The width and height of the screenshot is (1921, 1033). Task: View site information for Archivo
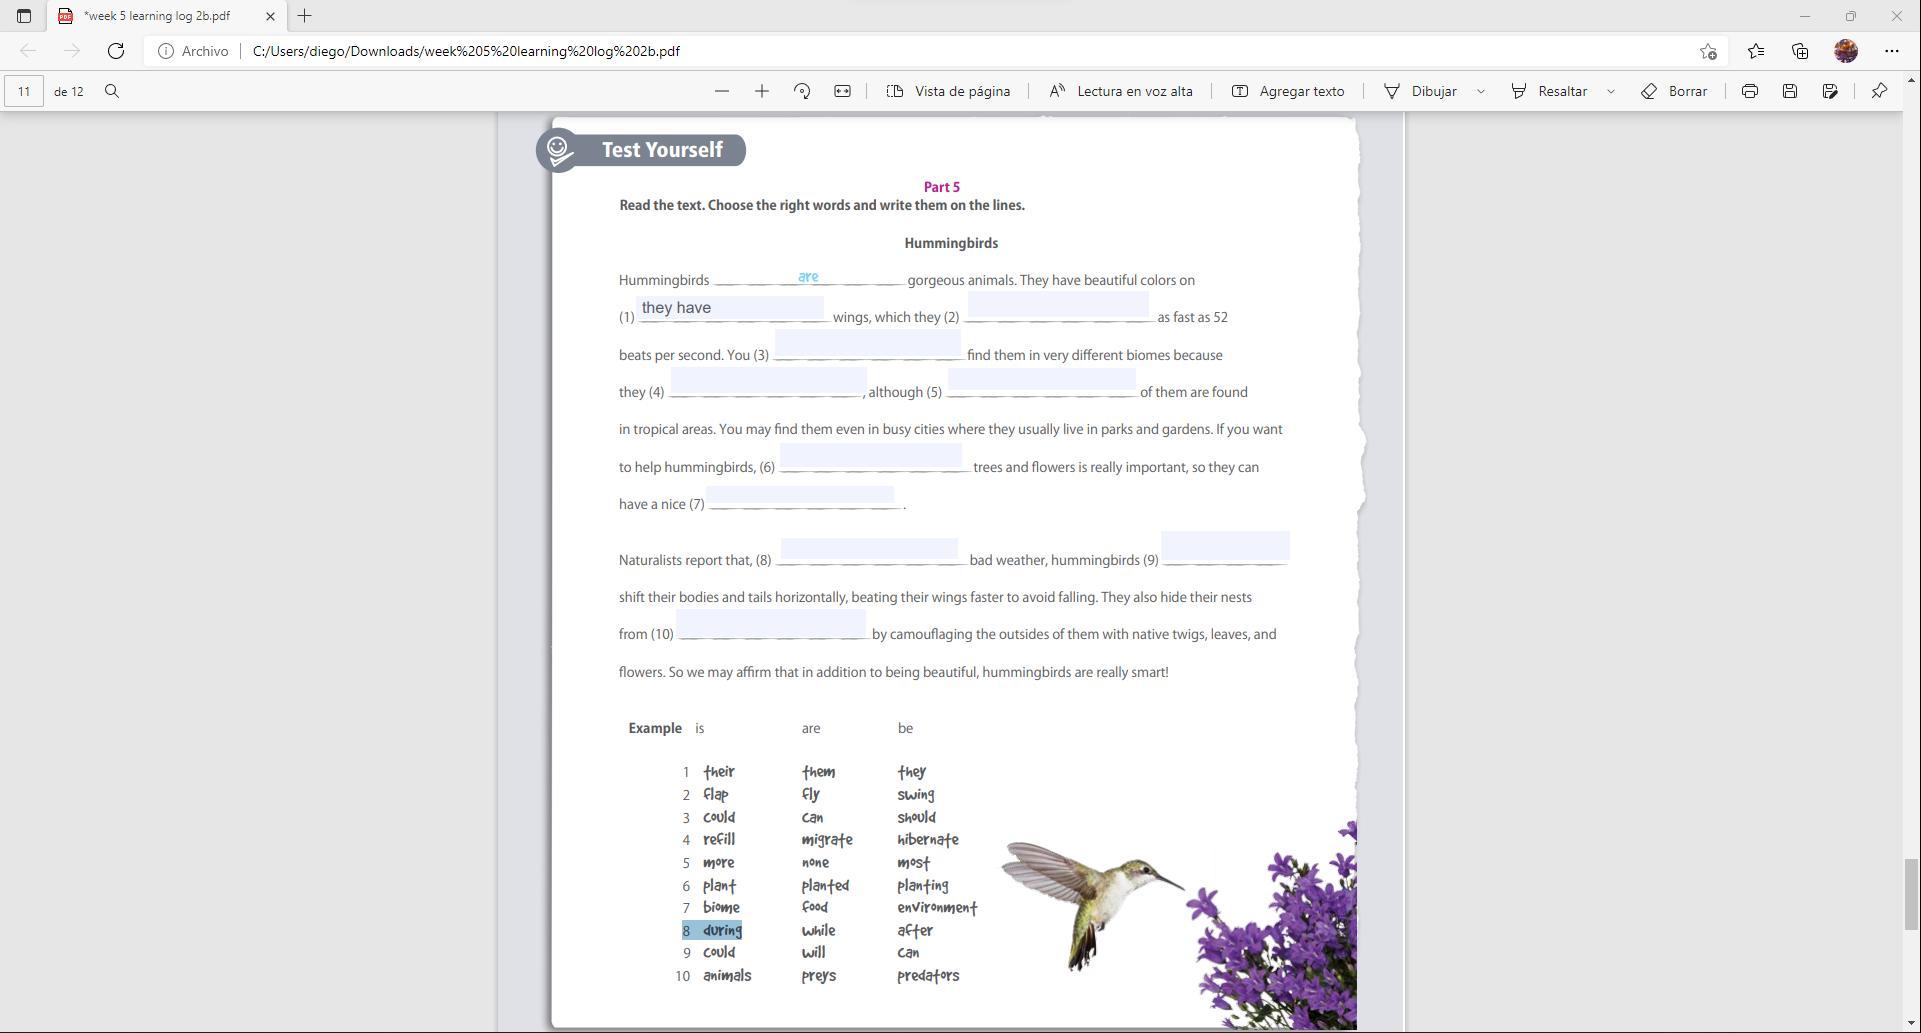(x=193, y=51)
